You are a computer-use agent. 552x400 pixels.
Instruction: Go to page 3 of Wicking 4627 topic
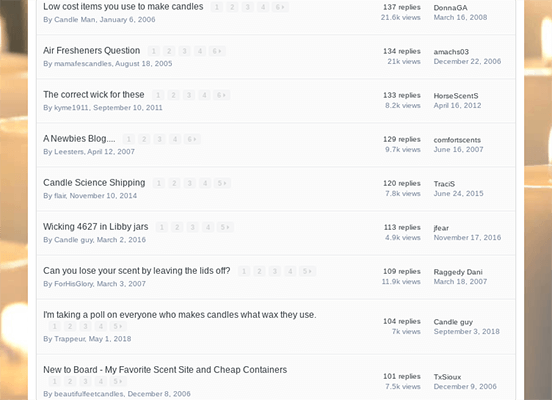[x=192, y=227]
